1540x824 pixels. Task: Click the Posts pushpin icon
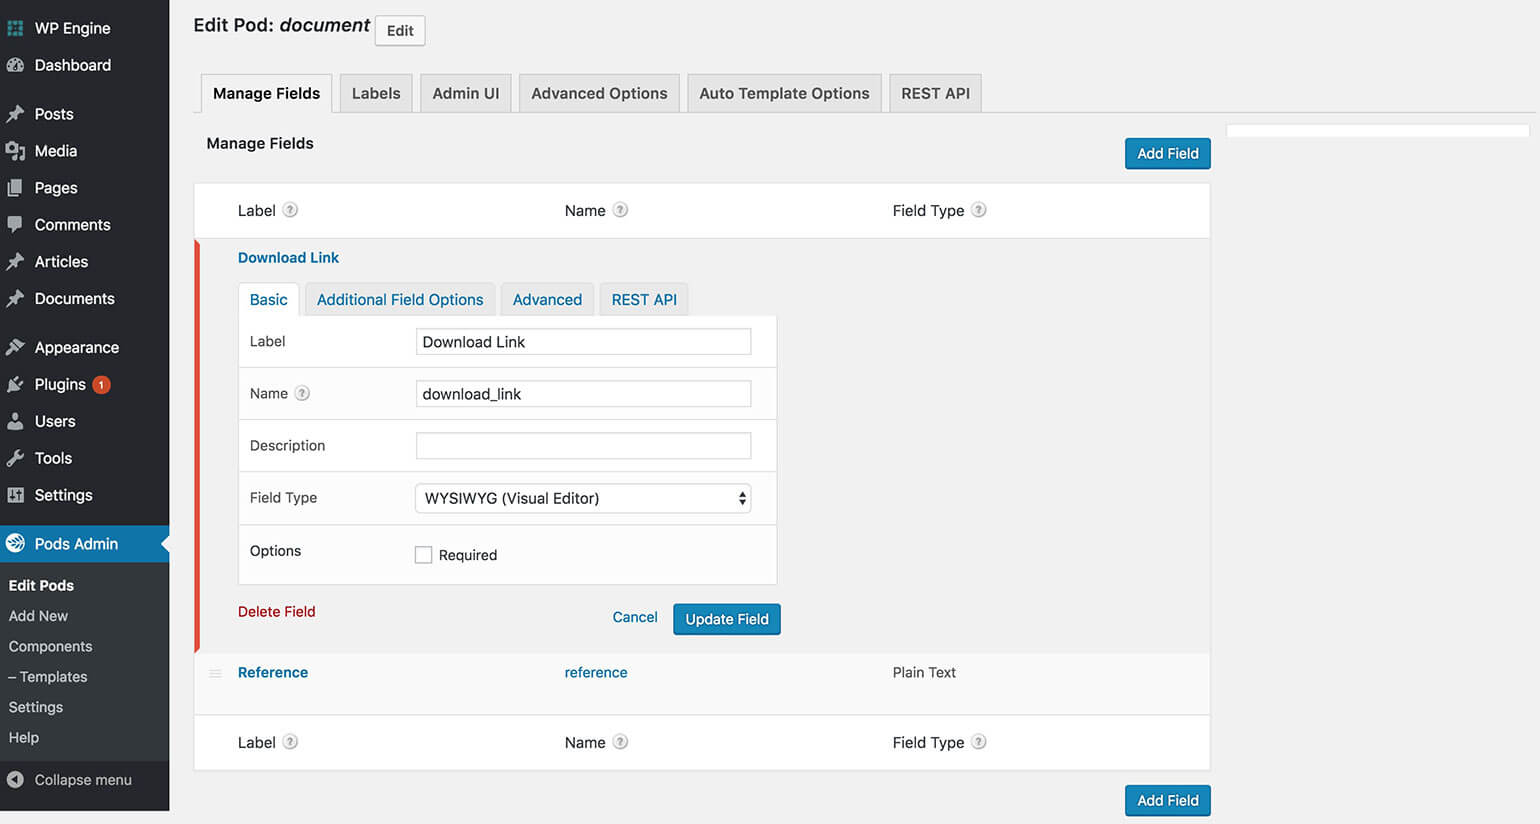[15, 114]
